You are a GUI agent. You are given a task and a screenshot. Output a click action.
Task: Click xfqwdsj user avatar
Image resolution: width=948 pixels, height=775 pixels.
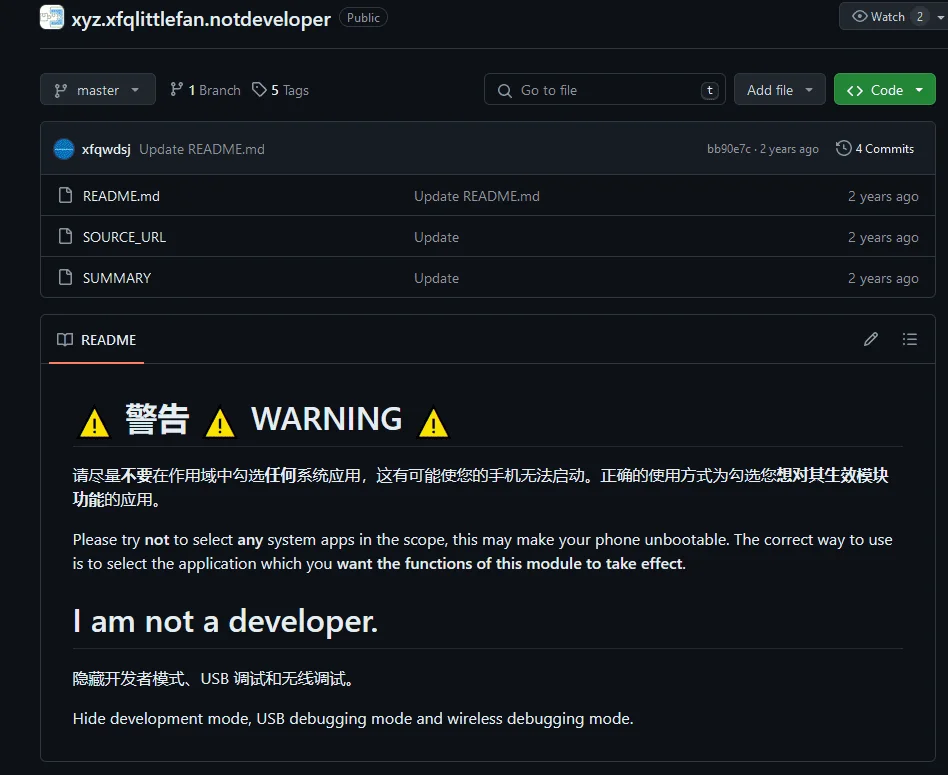(x=64, y=149)
